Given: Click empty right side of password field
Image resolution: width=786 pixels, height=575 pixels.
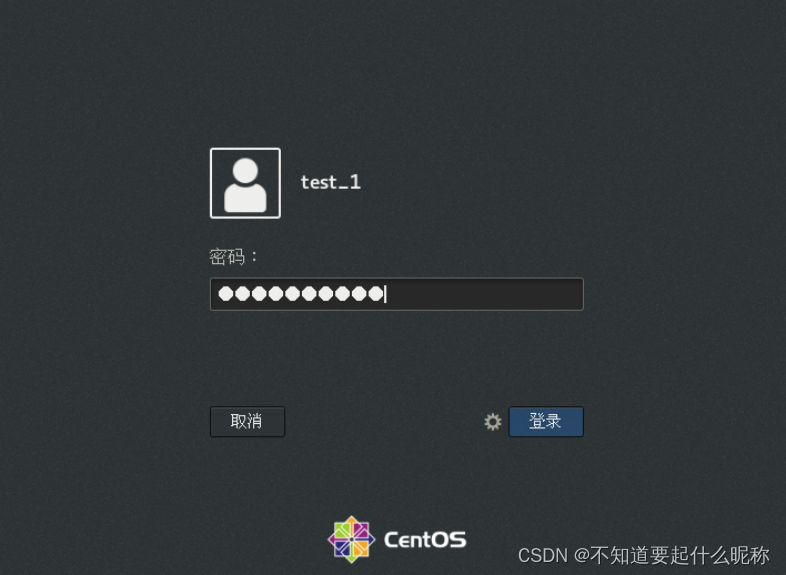Looking at the screenshot, I should 484,294.
